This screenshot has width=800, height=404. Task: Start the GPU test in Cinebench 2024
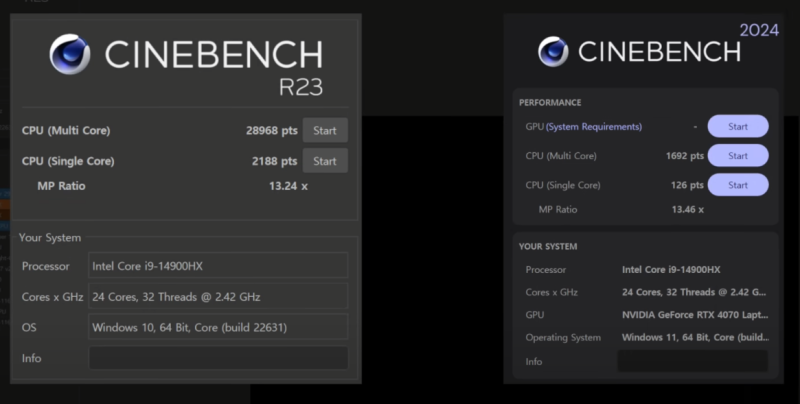click(x=738, y=127)
